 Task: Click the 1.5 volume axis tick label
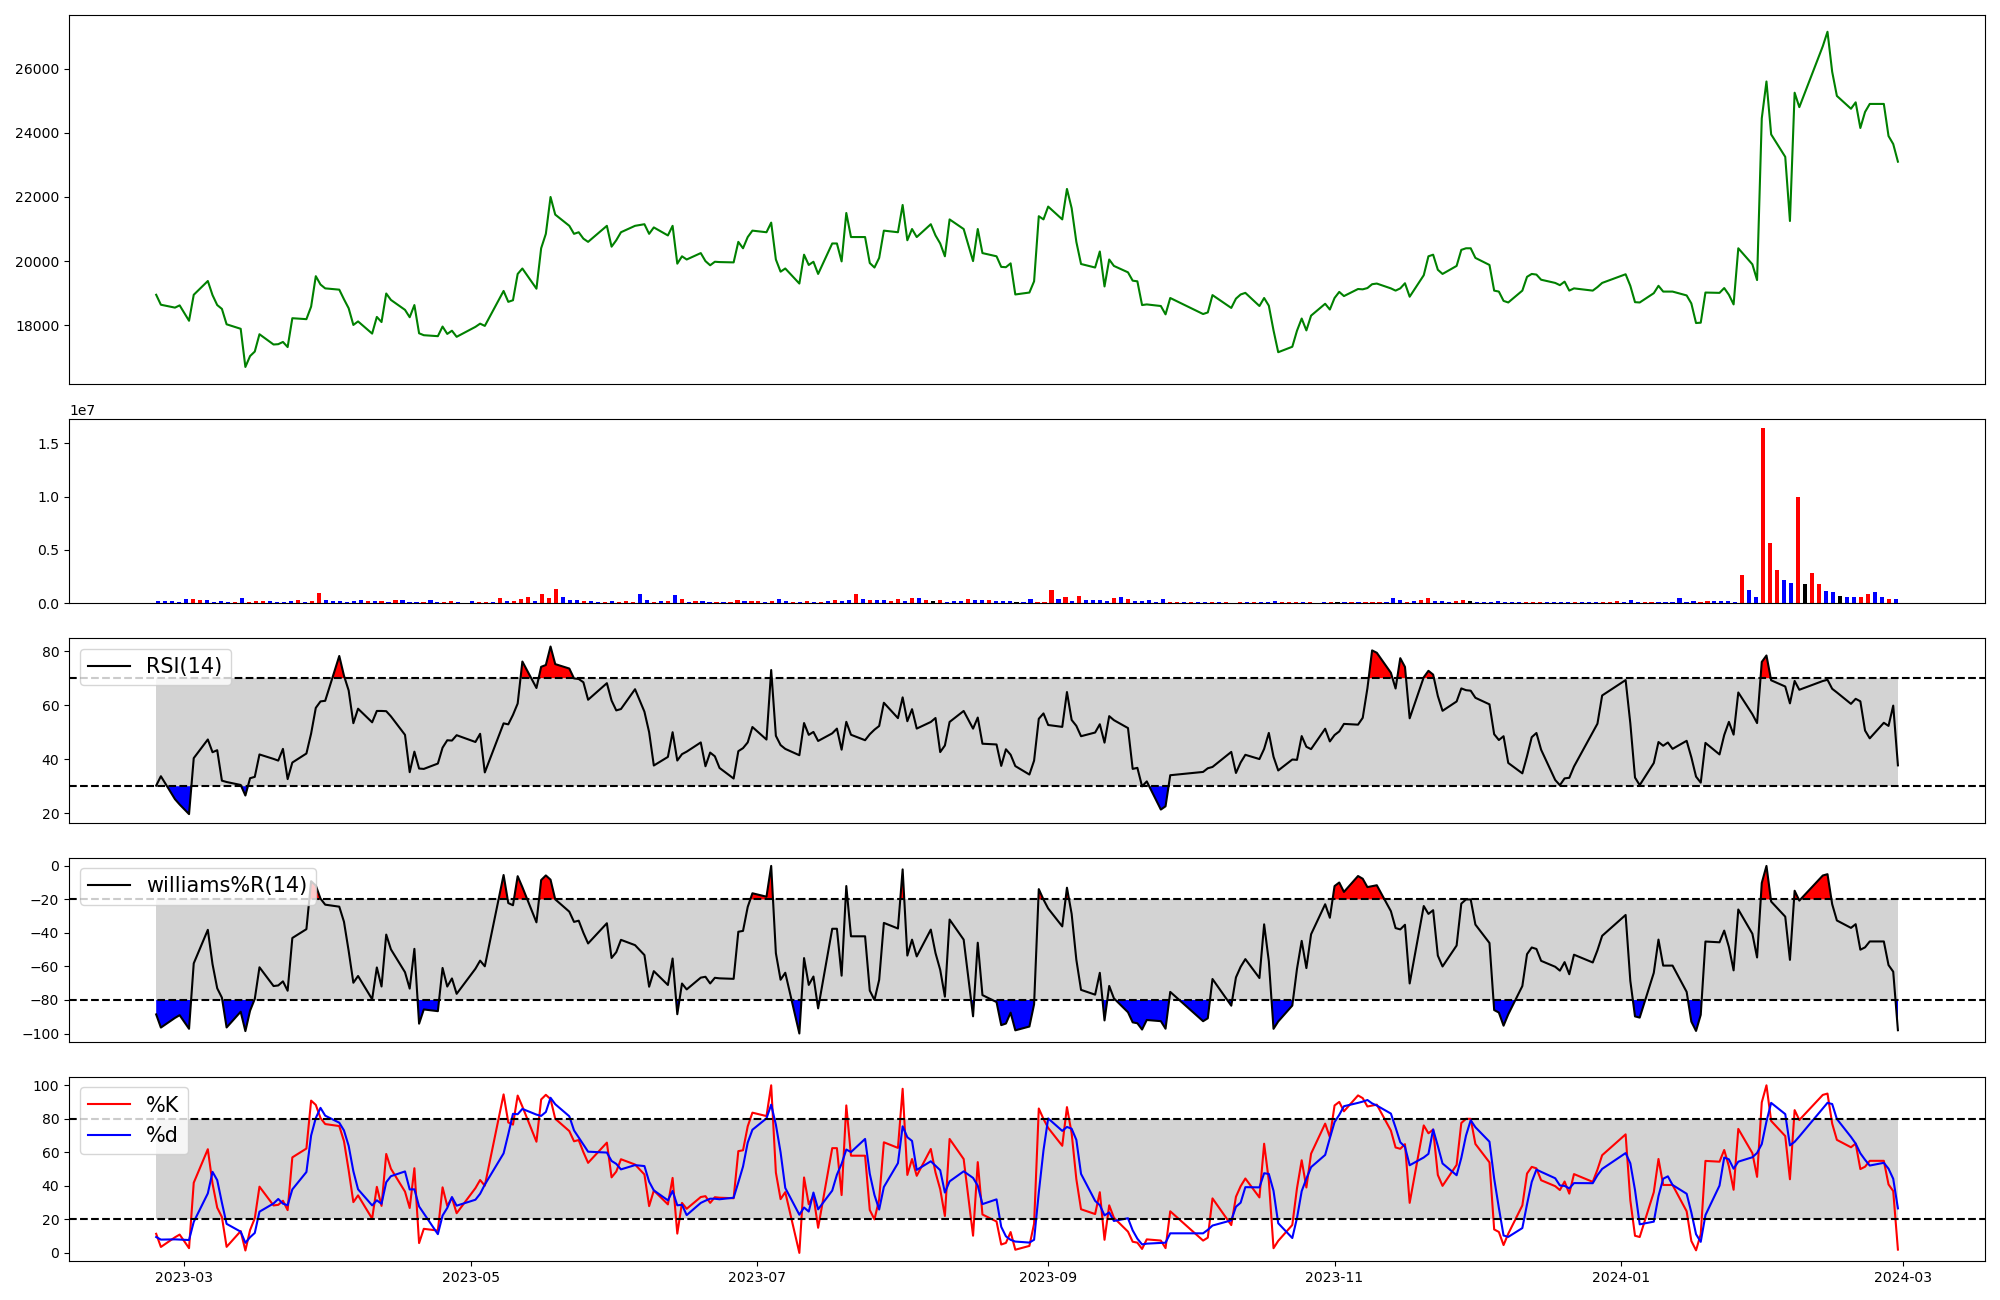point(48,443)
